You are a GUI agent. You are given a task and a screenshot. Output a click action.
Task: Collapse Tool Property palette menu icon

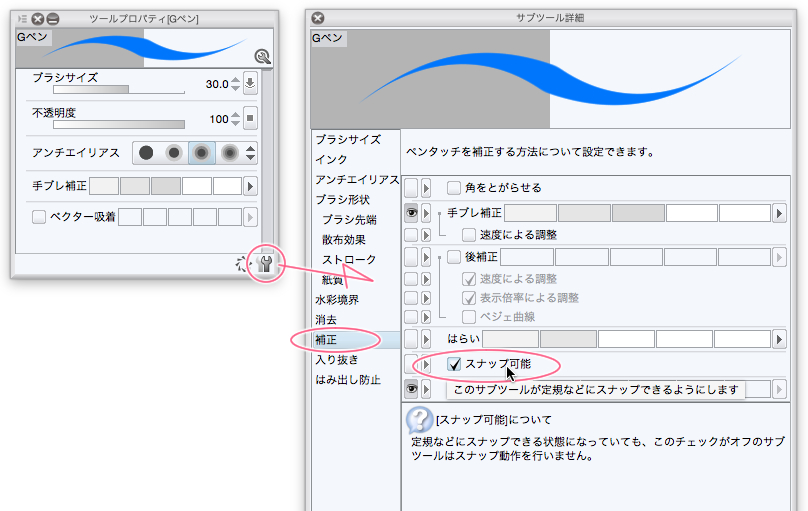coord(22,19)
